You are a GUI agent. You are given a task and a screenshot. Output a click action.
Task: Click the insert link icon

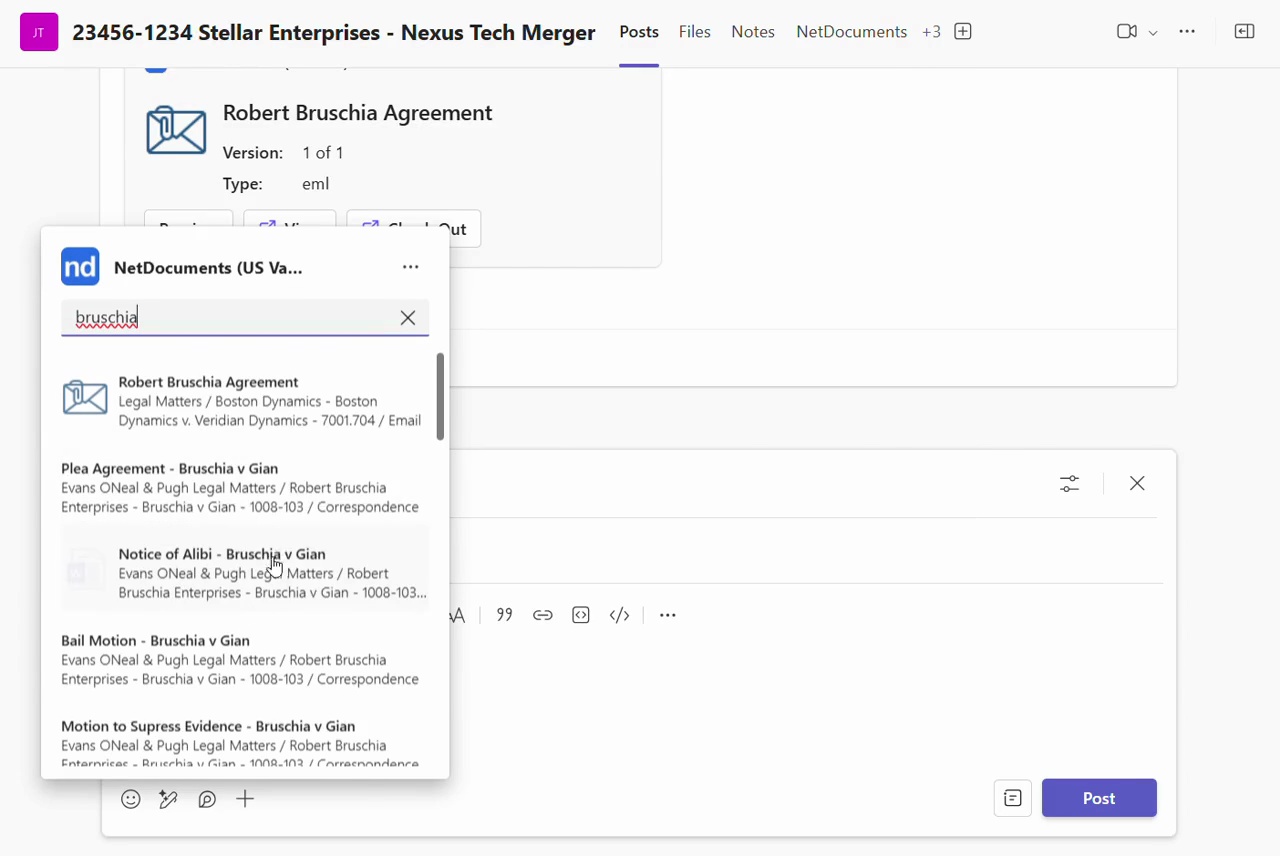tap(543, 615)
